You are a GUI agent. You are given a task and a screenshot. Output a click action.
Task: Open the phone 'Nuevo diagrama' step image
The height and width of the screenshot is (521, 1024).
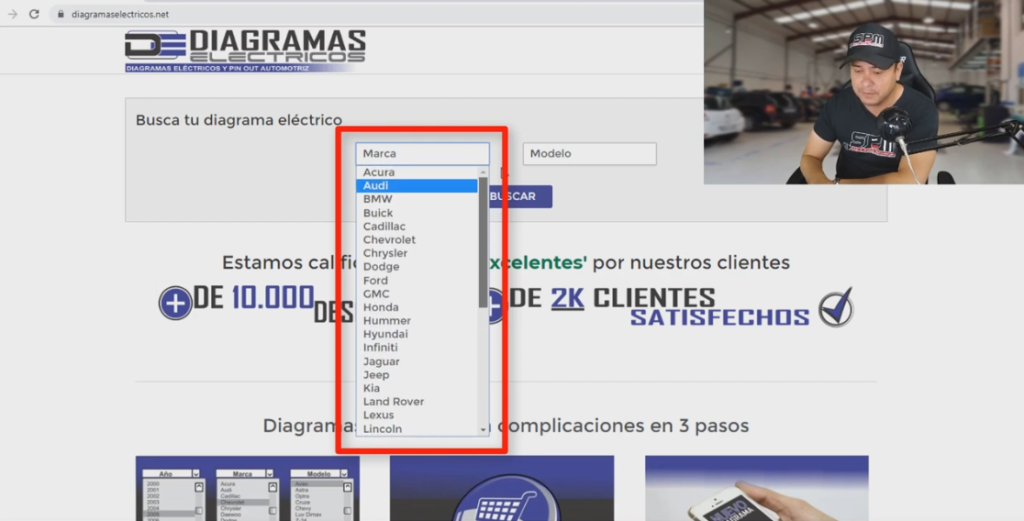[757, 488]
